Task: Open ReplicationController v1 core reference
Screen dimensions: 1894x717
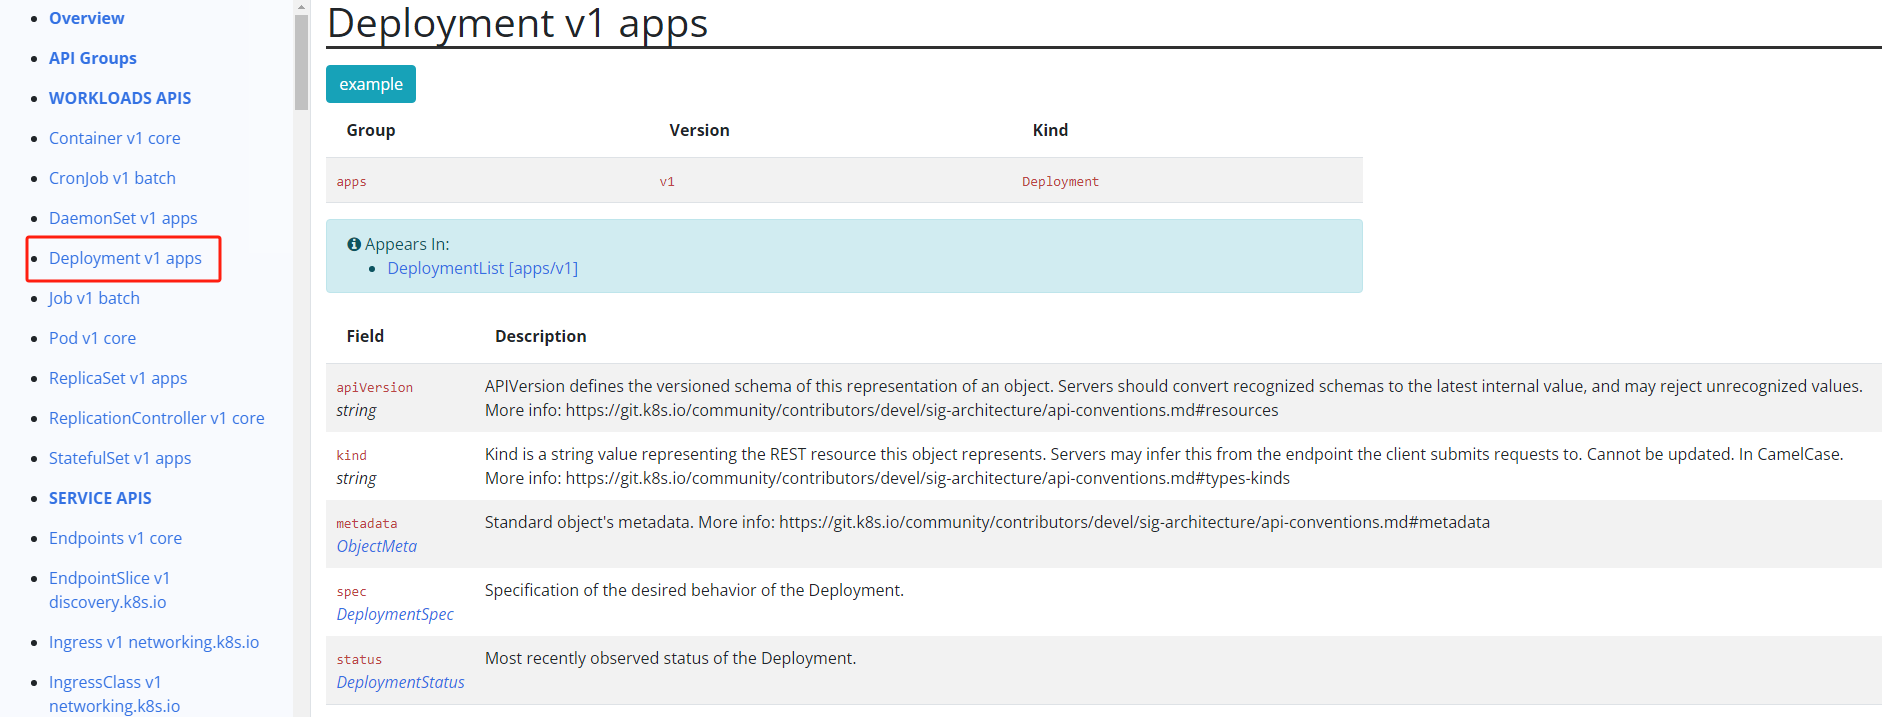Action: [x=157, y=418]
